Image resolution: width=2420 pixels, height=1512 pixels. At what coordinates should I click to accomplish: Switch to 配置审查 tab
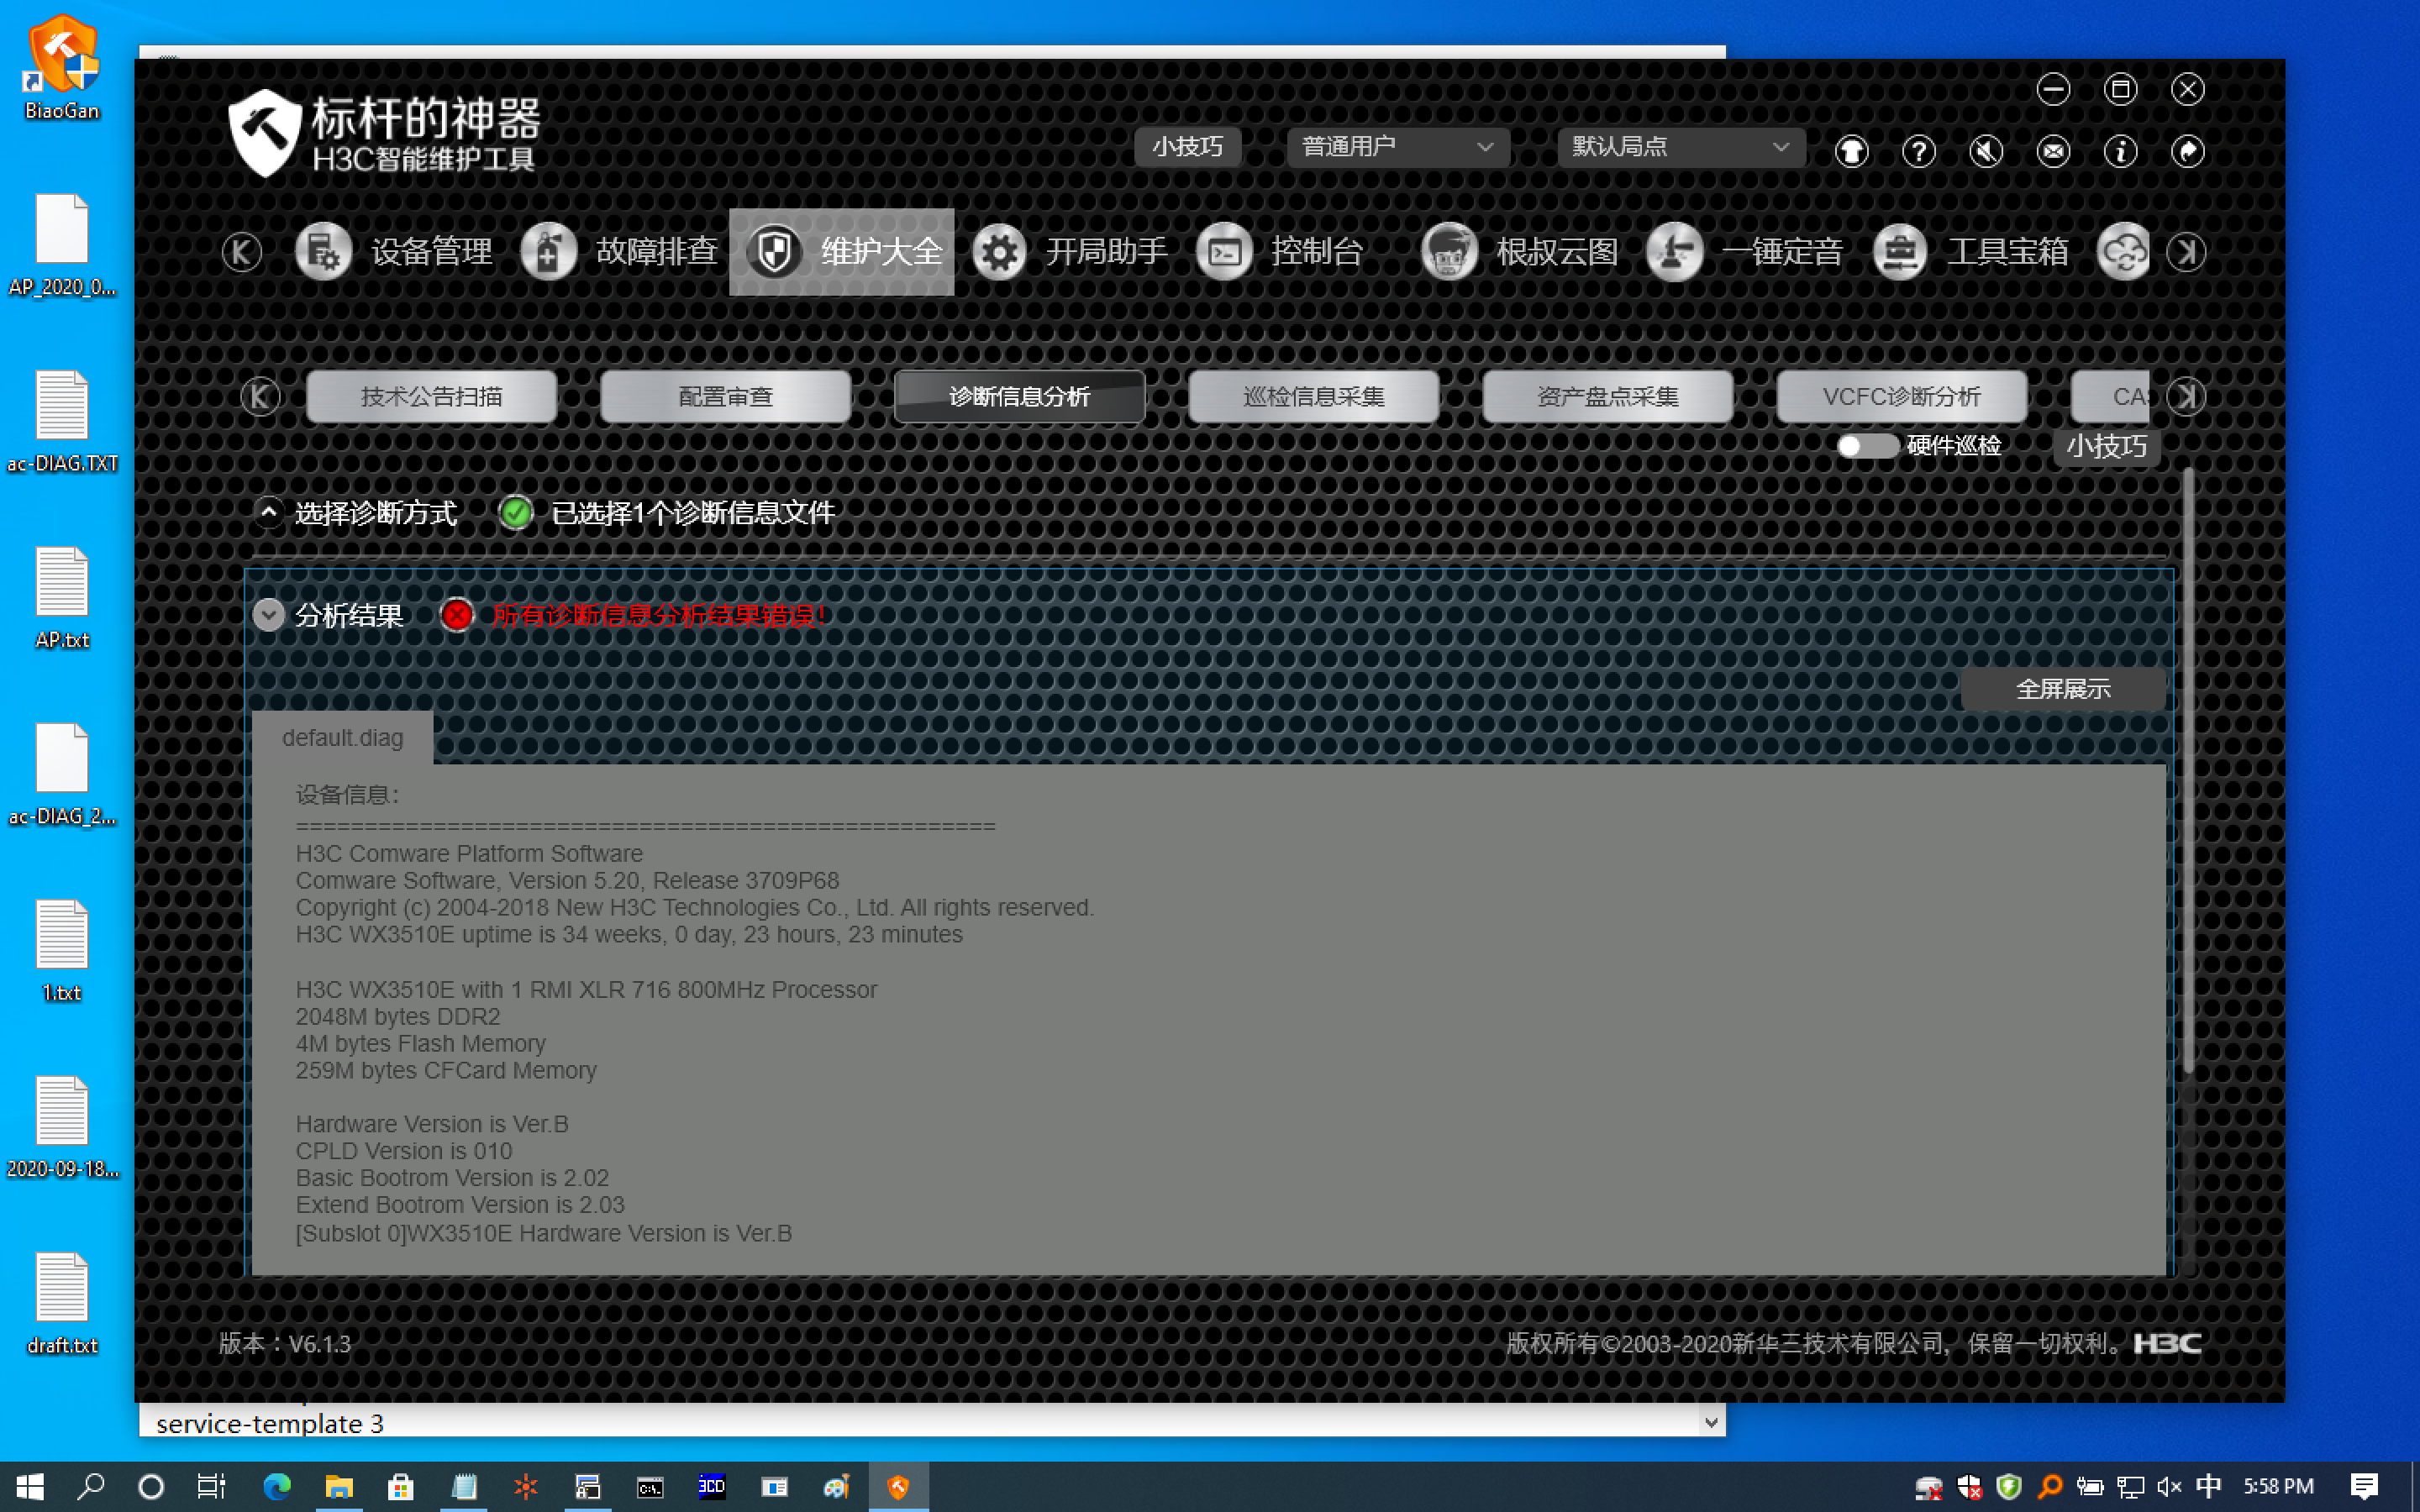pyautogui.click(x=725, y=397)
